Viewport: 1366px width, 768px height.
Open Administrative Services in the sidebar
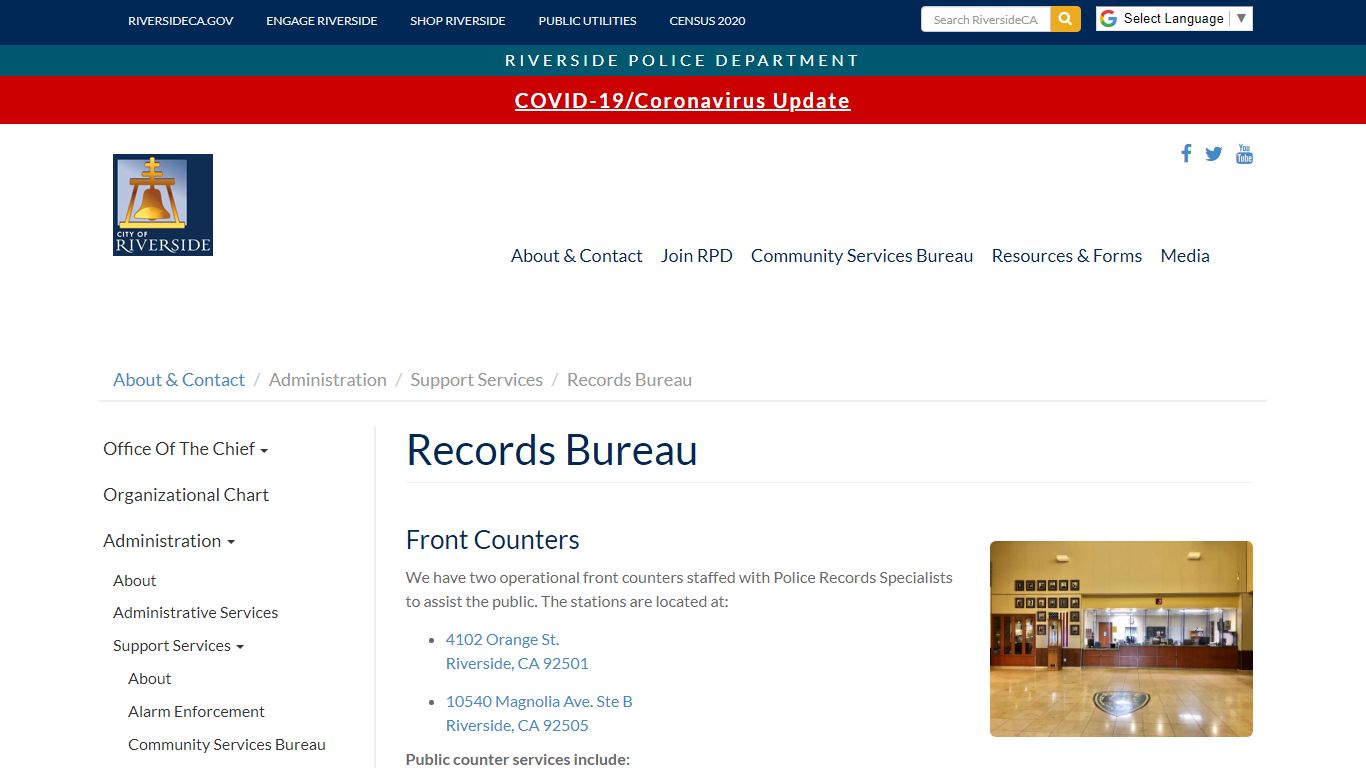[195, 613]
